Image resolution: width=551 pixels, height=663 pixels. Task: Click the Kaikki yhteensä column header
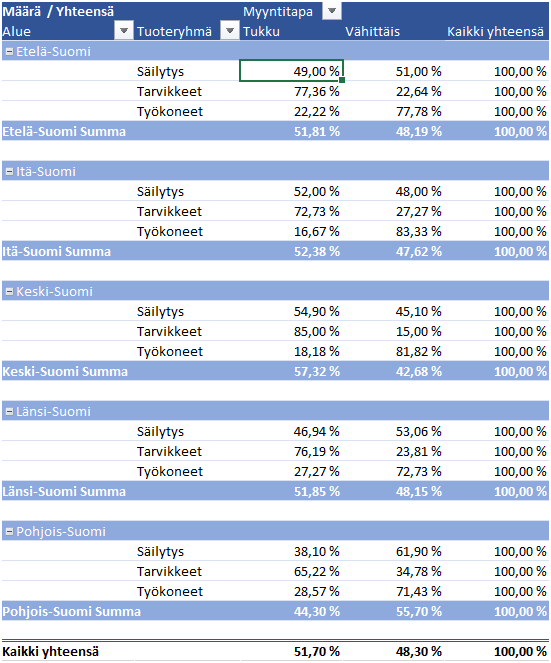496,31
